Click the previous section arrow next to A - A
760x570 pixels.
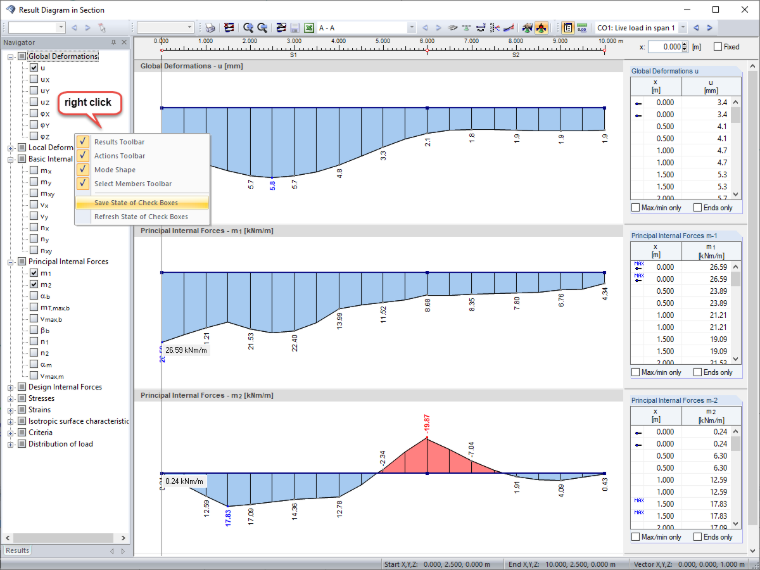425,28
